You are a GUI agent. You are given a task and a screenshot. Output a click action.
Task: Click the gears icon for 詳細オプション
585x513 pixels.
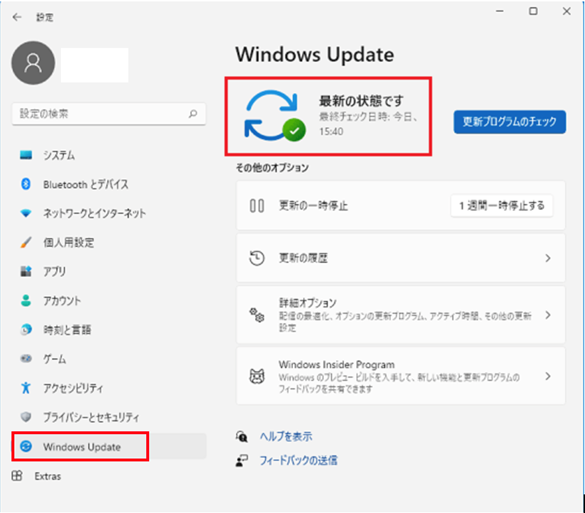click(x=257, y=315)
